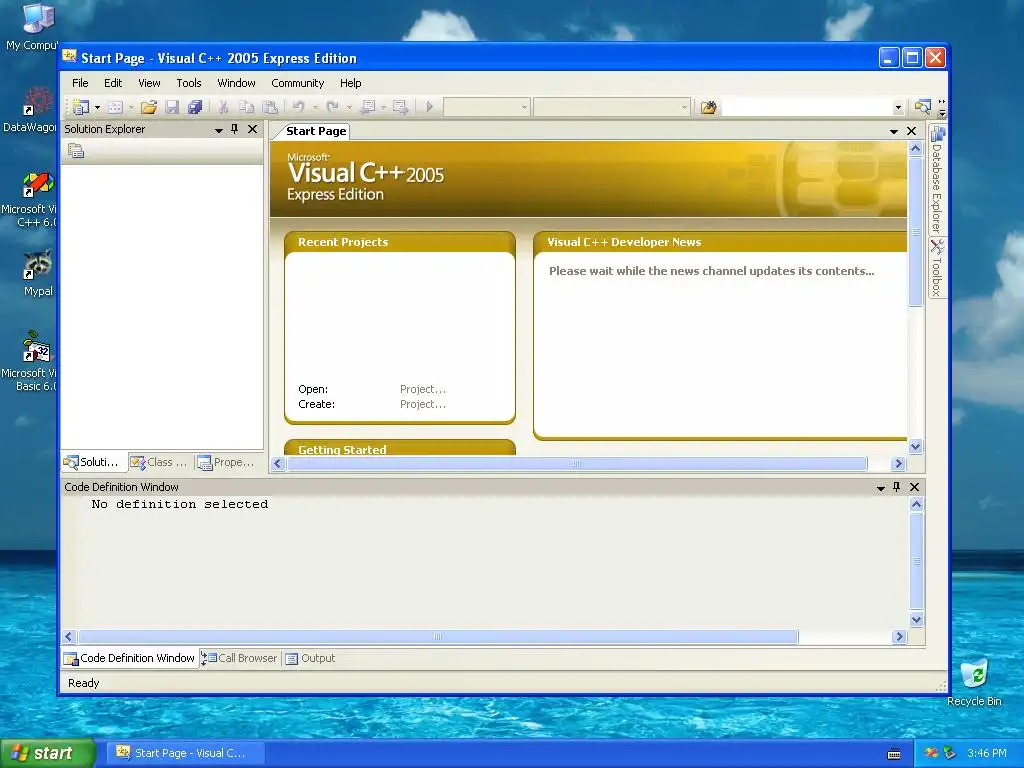
Task: Click the Getting Started heading
Action: click(x=342, y=449)
